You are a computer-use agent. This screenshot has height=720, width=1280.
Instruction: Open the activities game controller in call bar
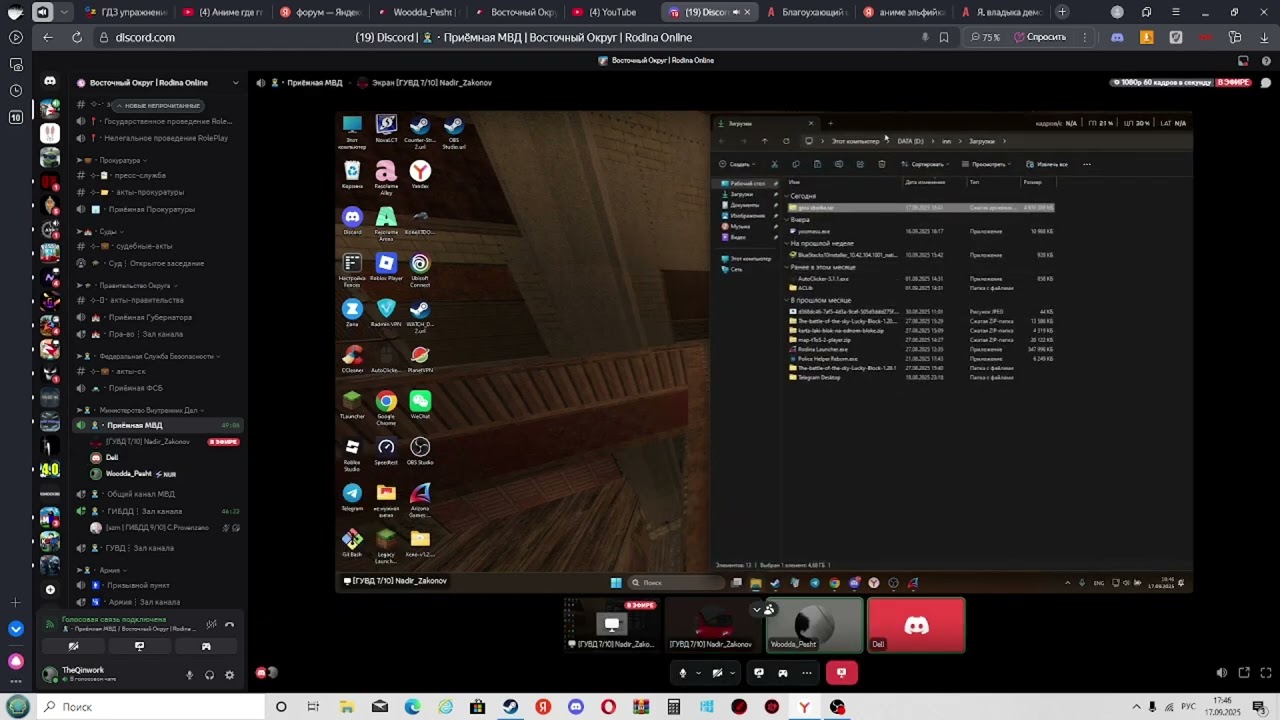783,673
